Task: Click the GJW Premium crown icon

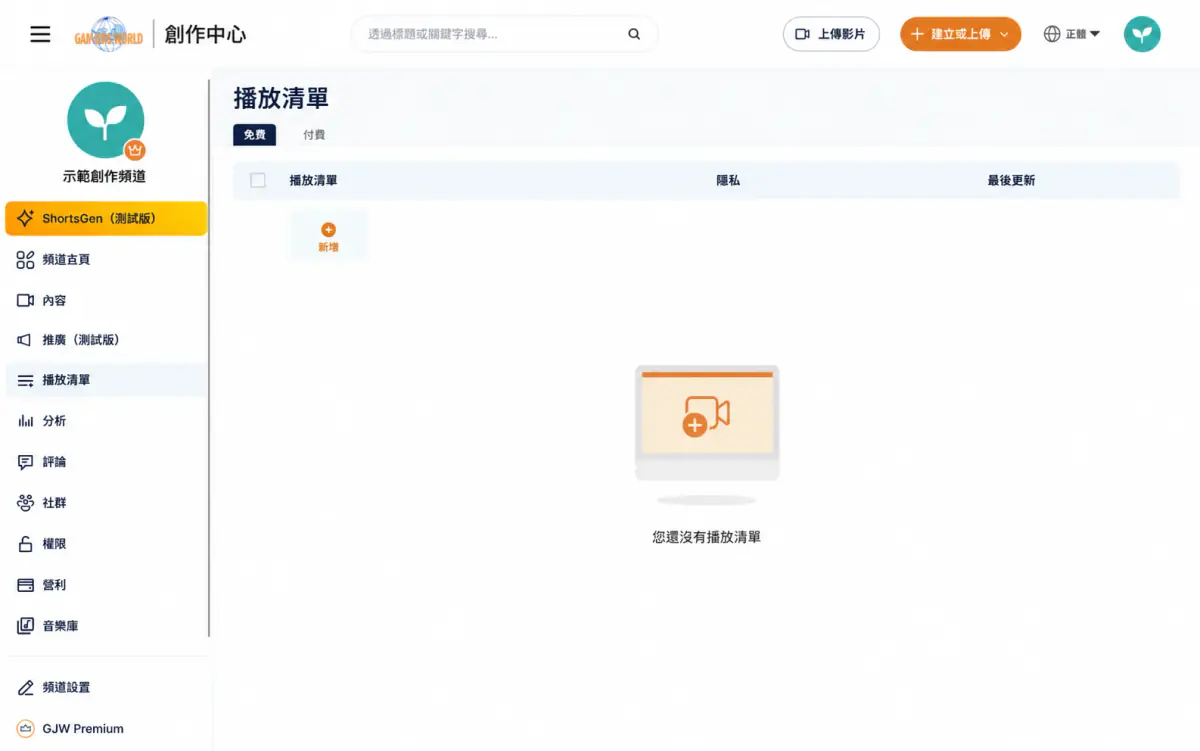Action: (x=26, y=729)
